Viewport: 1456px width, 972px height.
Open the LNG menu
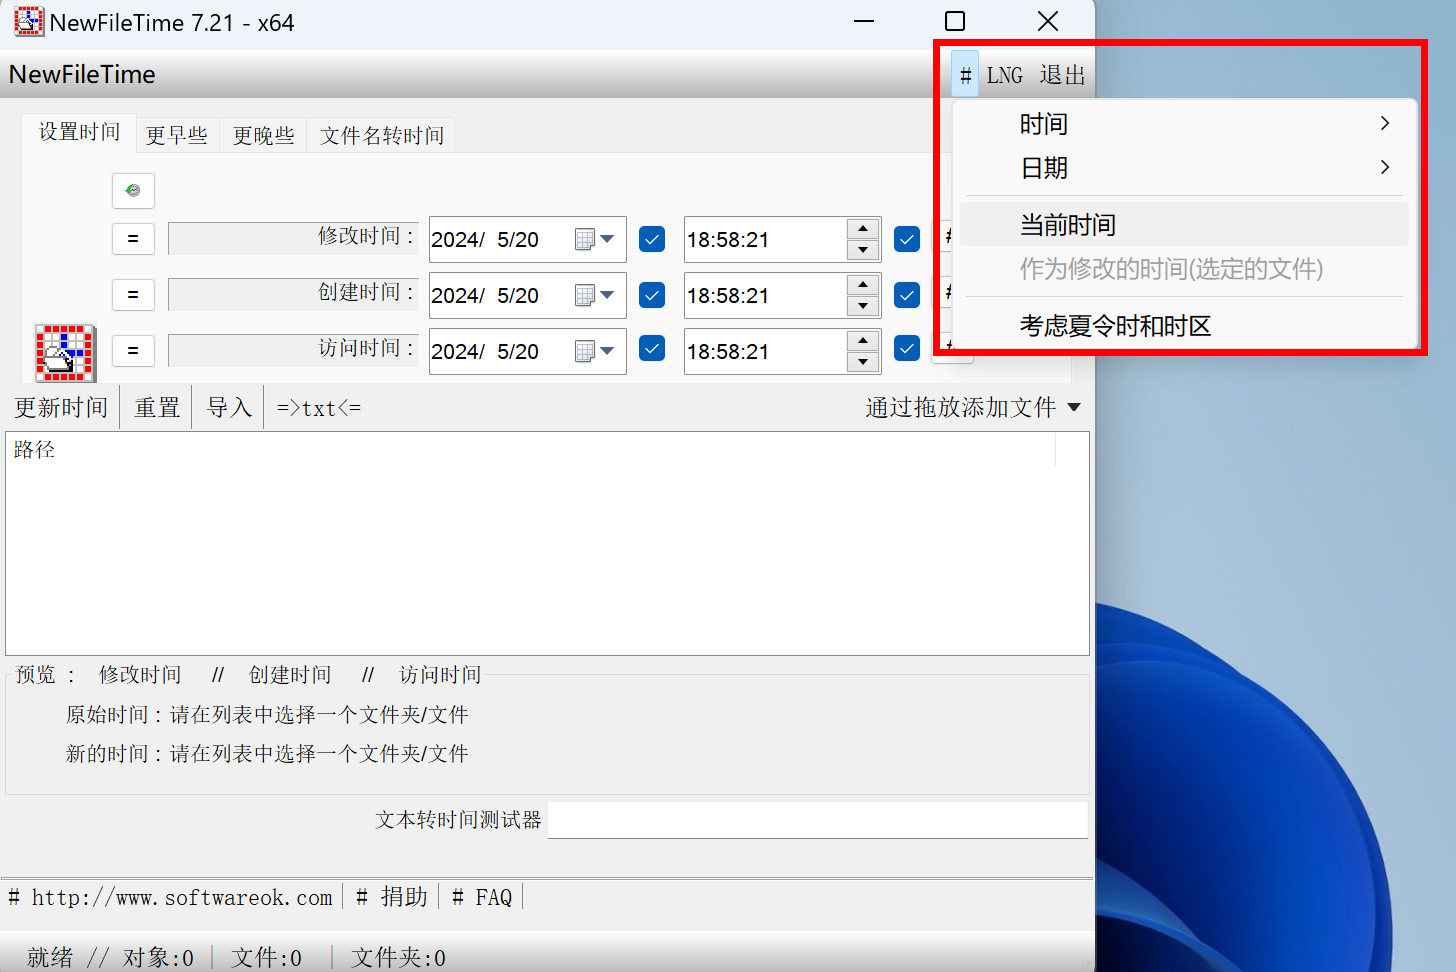(x=1004, y=74)
